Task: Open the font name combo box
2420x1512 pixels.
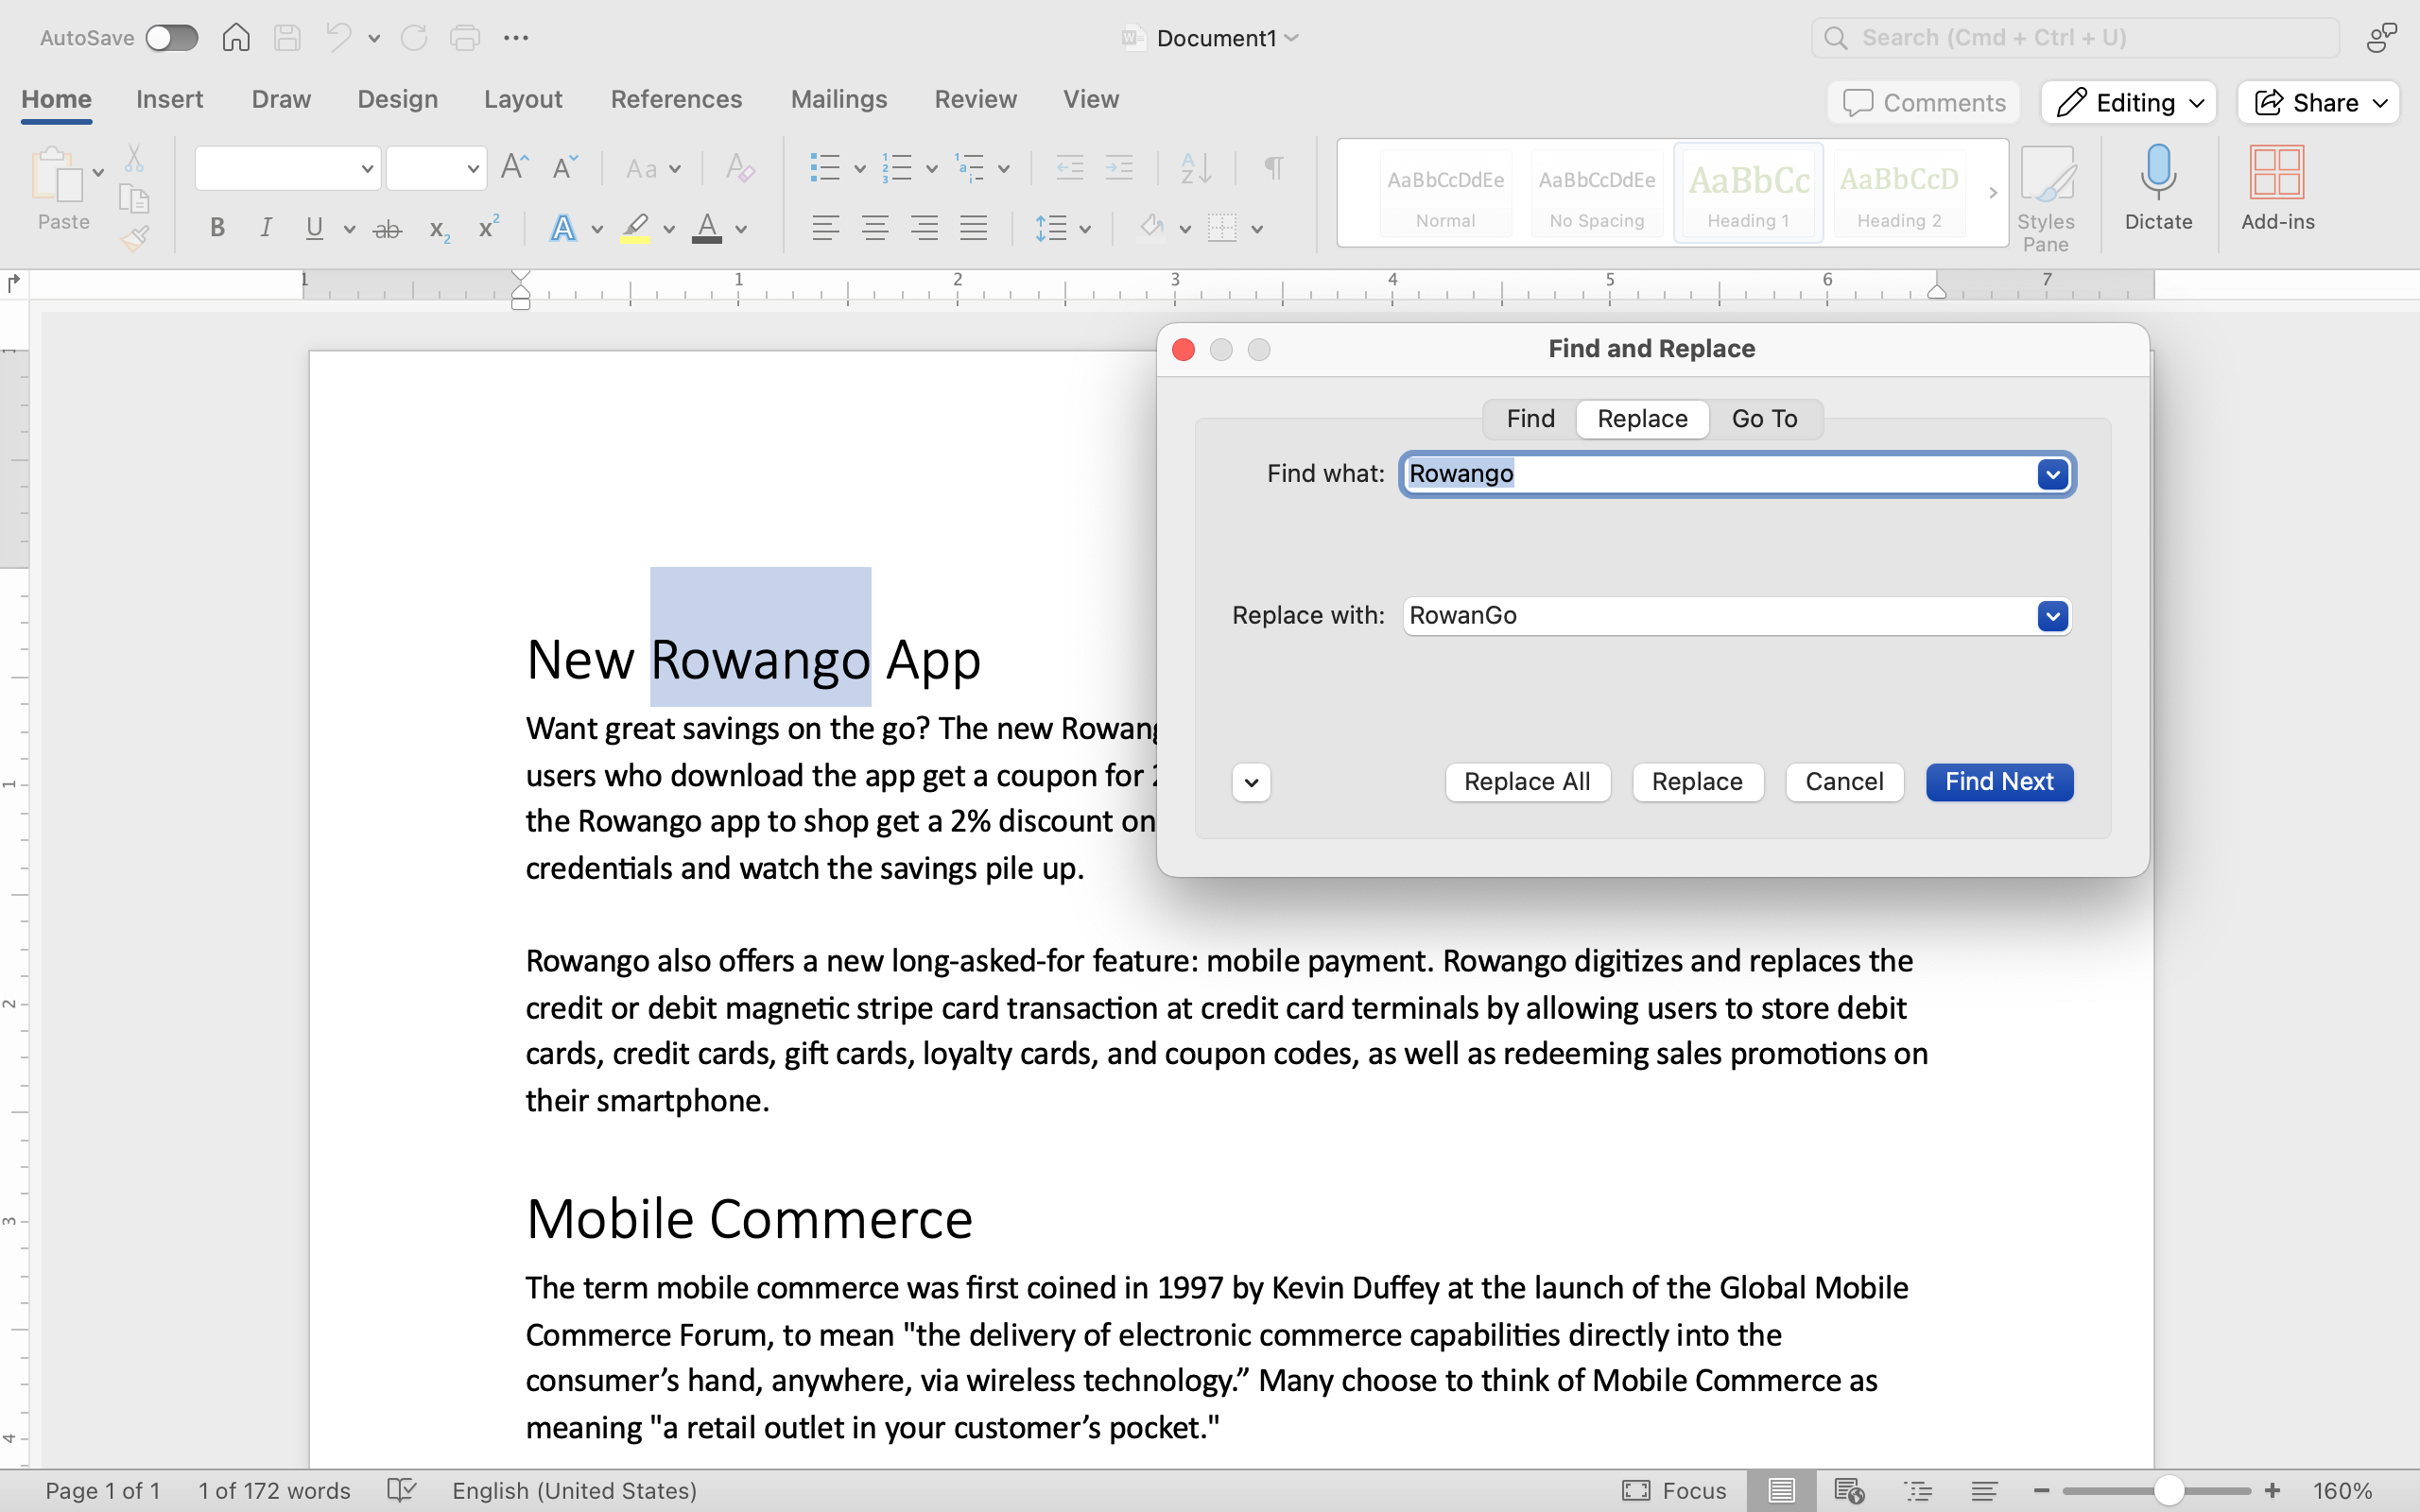Action: (288, 168)
